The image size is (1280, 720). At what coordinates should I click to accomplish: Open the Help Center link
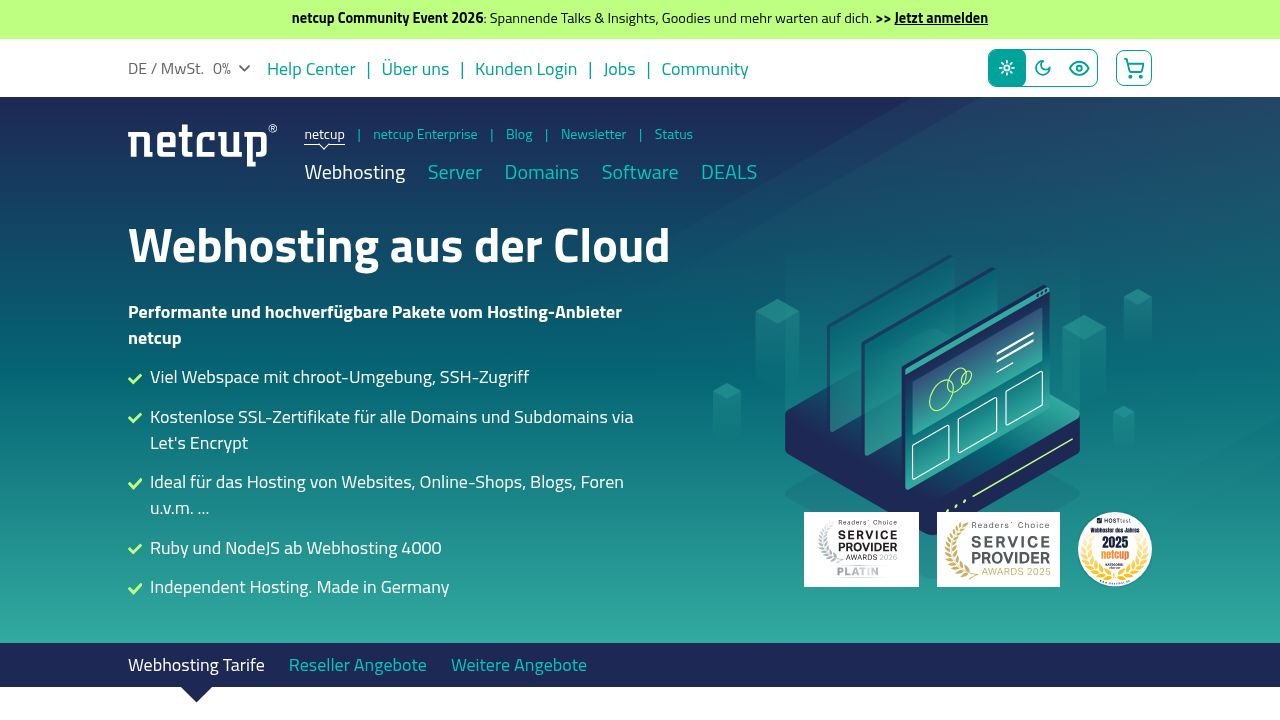[311, 69]
